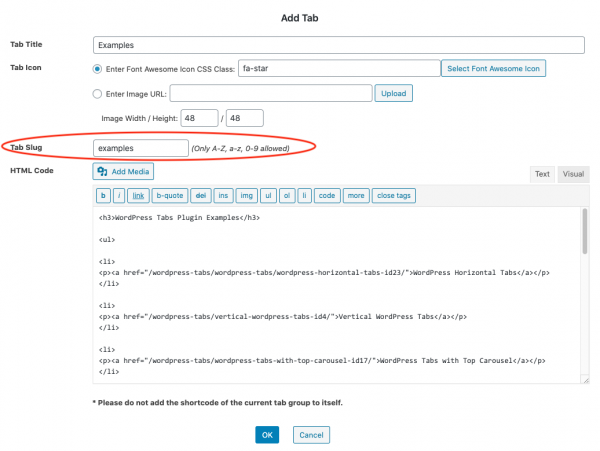600x451 pixels.
Task: Click the code quicktag button
Action: click(x=326, y=195)
